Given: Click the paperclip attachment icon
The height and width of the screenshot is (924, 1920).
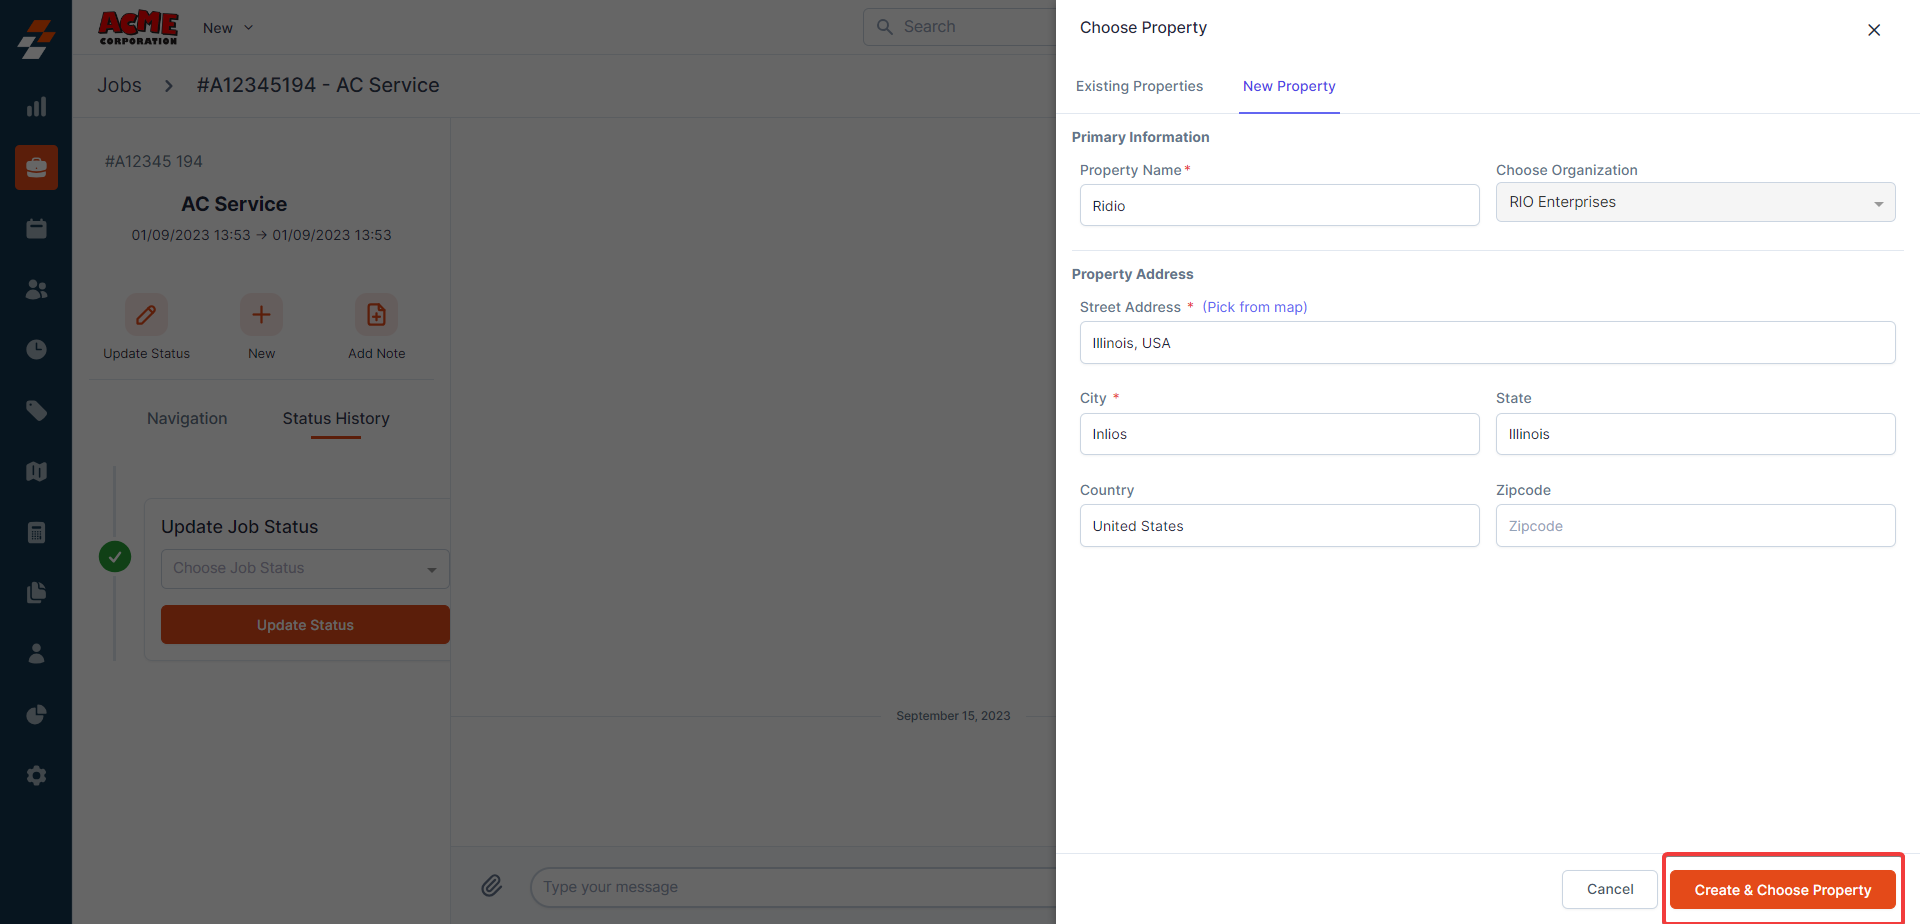Looking at the screenshot, I should coord(491,886).
